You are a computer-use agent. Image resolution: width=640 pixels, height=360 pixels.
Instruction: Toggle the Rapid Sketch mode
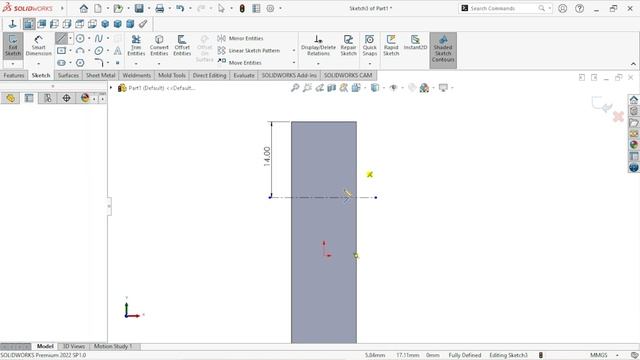click(x=391, y=45)
